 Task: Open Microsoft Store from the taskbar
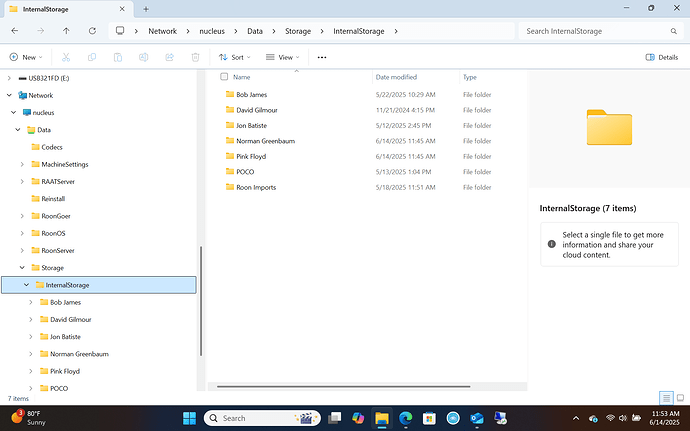(429, 418)
